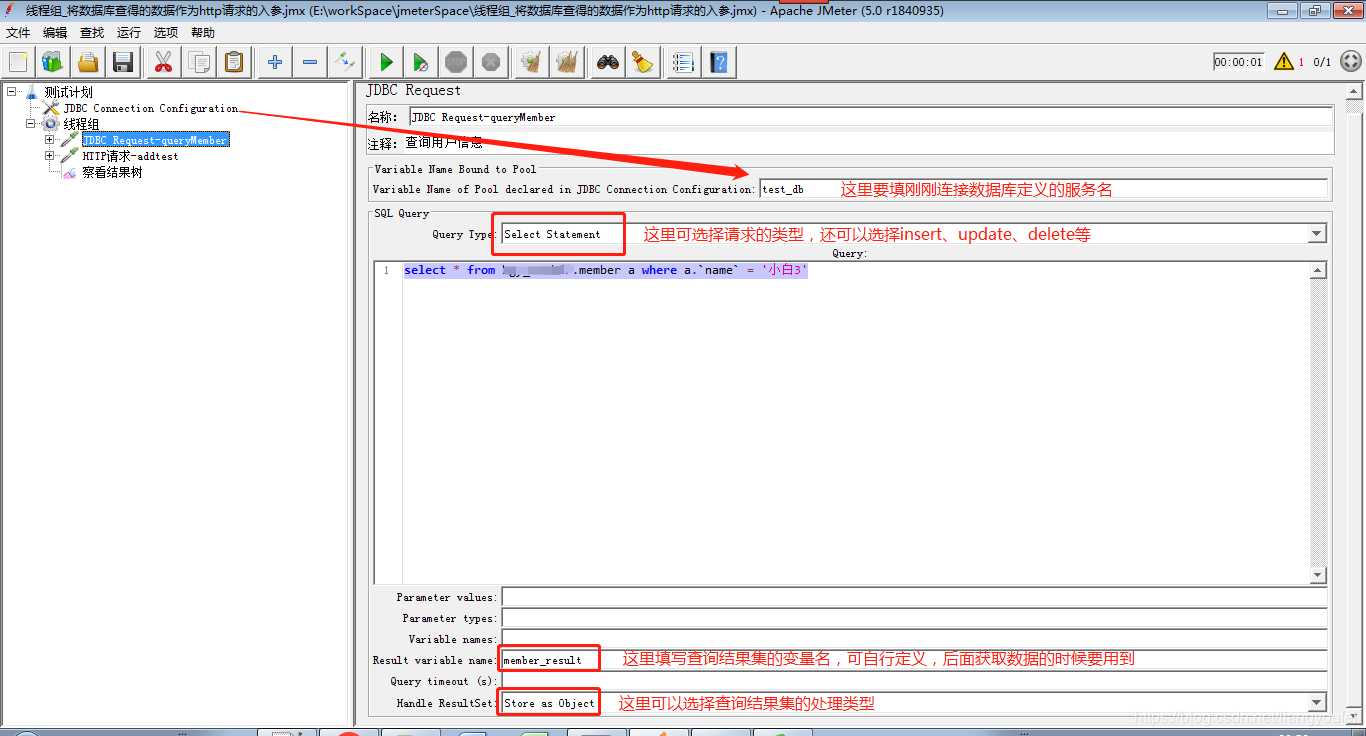Click the 注释 comment field
Viewport: 1366px width, 736px height.
[868, 143]
